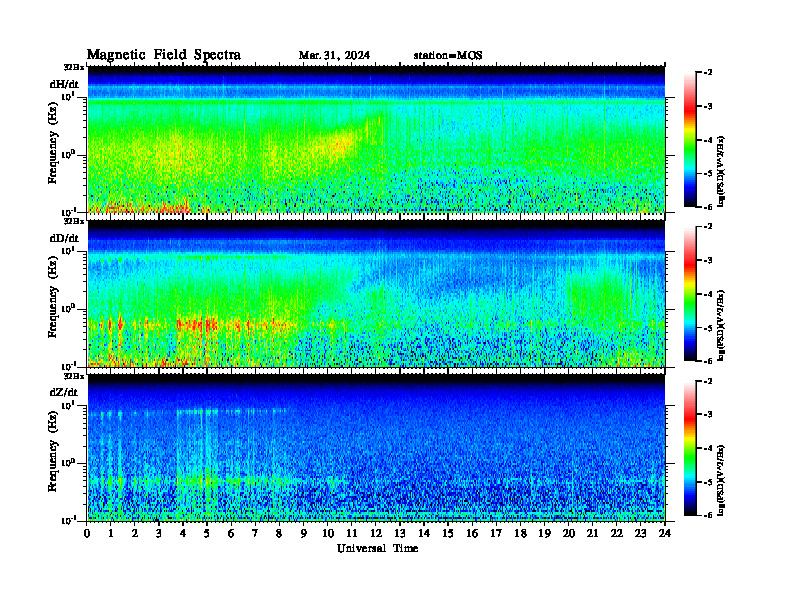Click the -2 tick on dH/dt color bar
792x612 pixels.
(707, 73)
